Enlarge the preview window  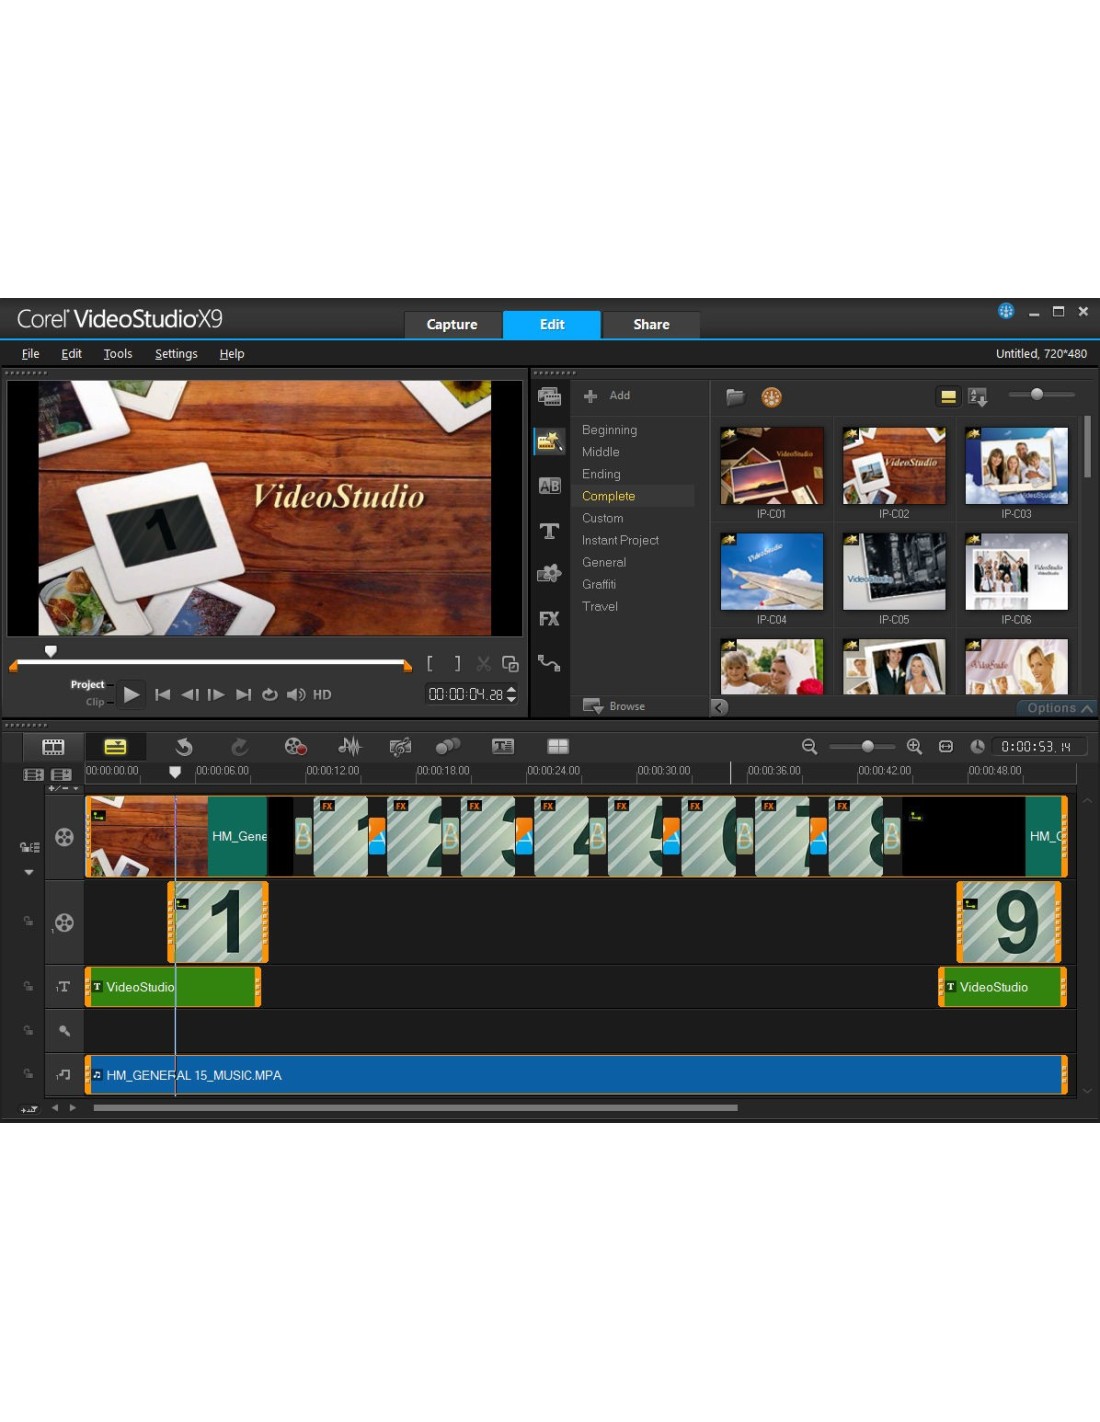pos(510,664)
